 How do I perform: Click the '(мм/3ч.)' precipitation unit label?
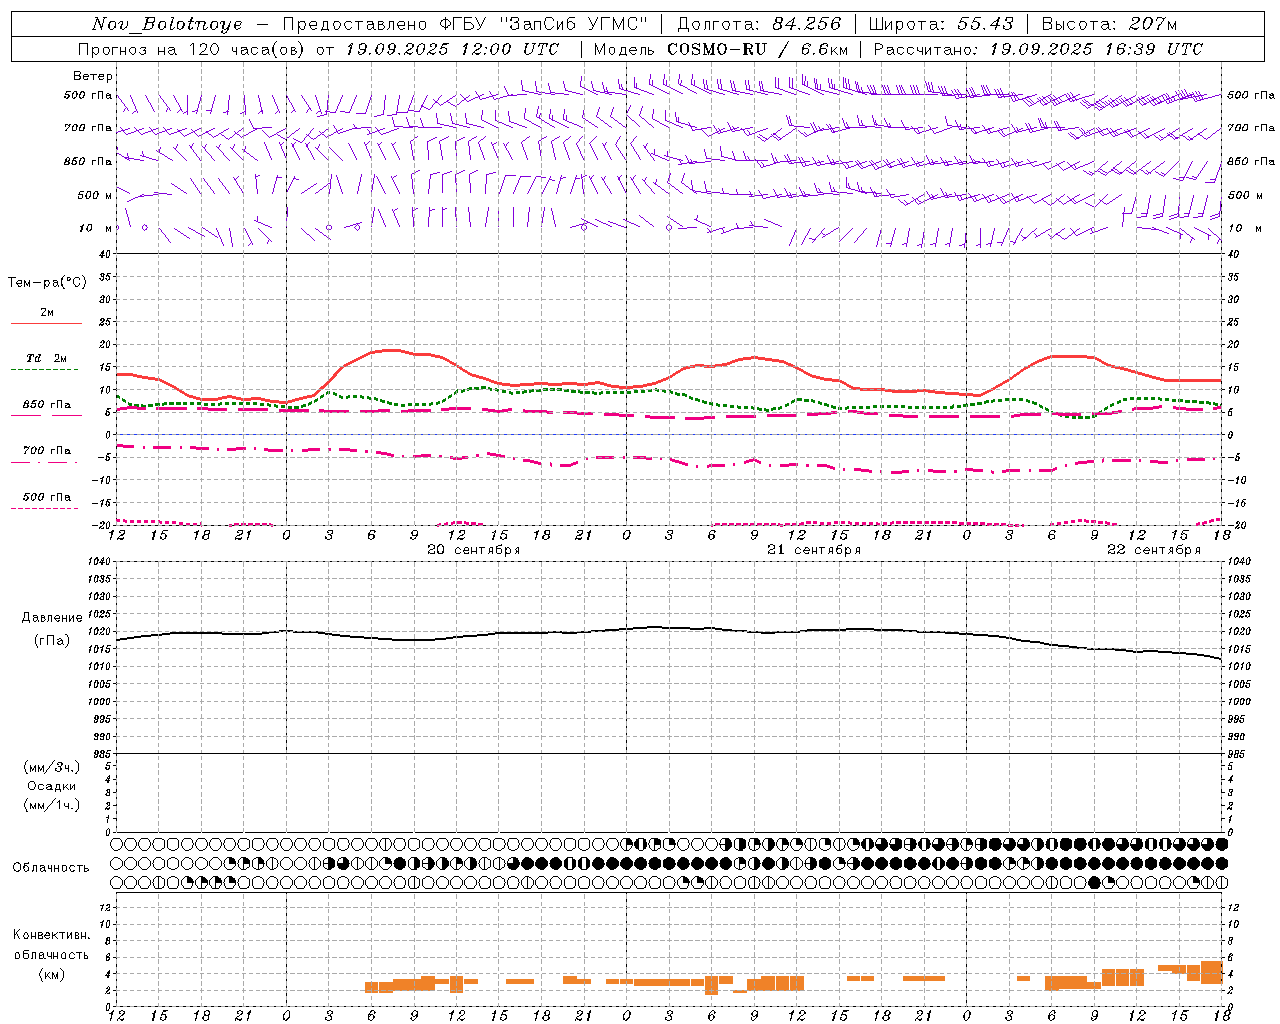[52, 767]
